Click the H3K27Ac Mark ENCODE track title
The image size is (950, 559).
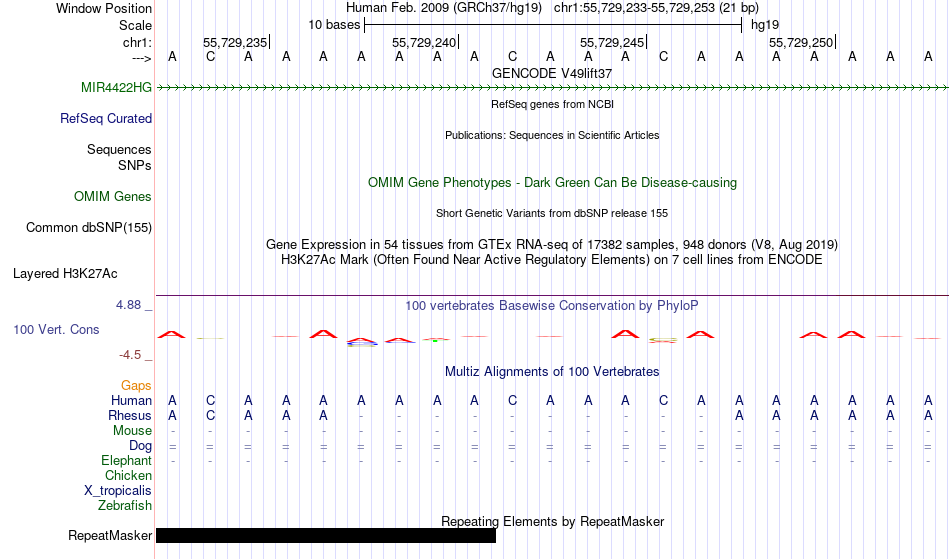tap(552, 260)
